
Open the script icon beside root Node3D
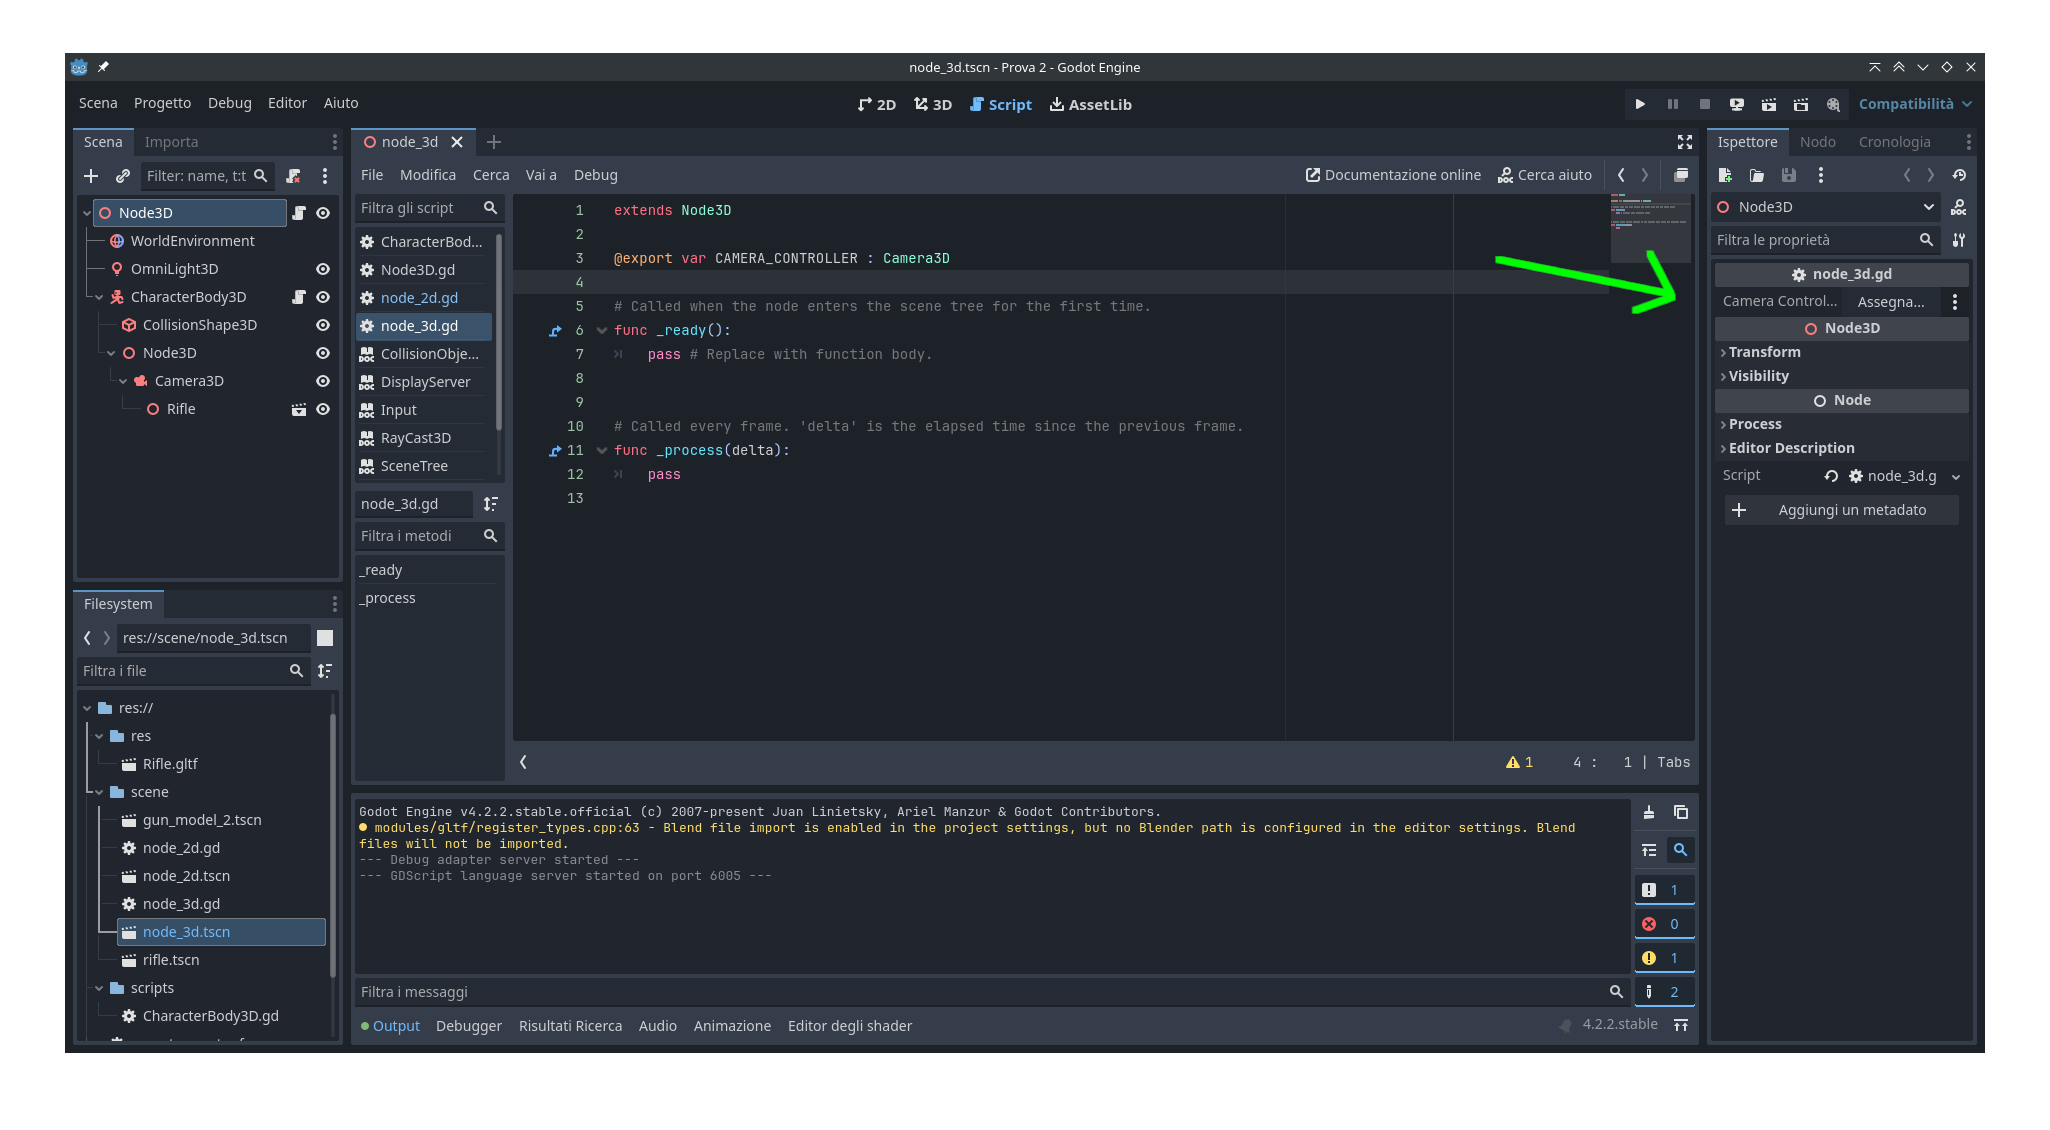pyautogui.click(x=299, y=213)
